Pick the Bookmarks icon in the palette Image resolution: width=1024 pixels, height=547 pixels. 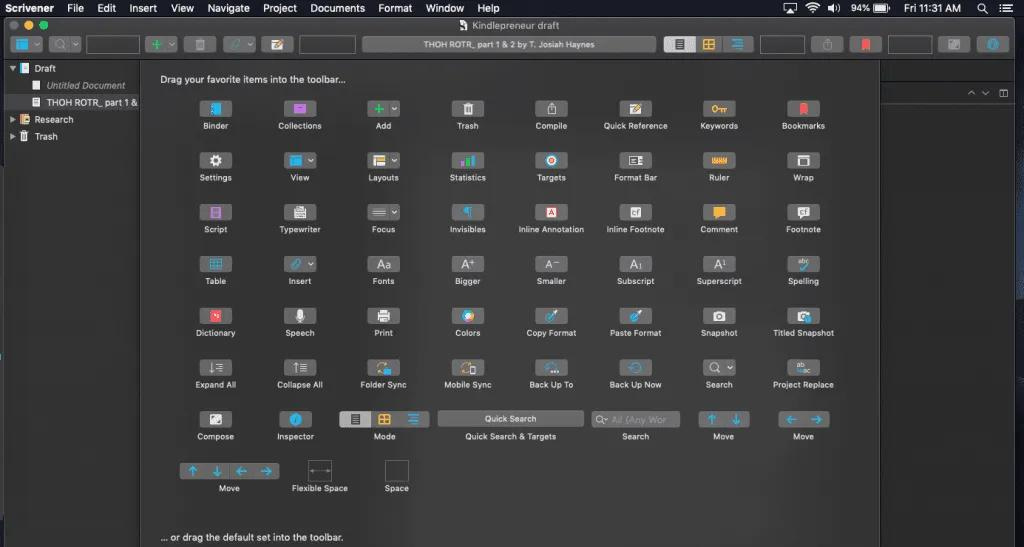click(803, 109)
